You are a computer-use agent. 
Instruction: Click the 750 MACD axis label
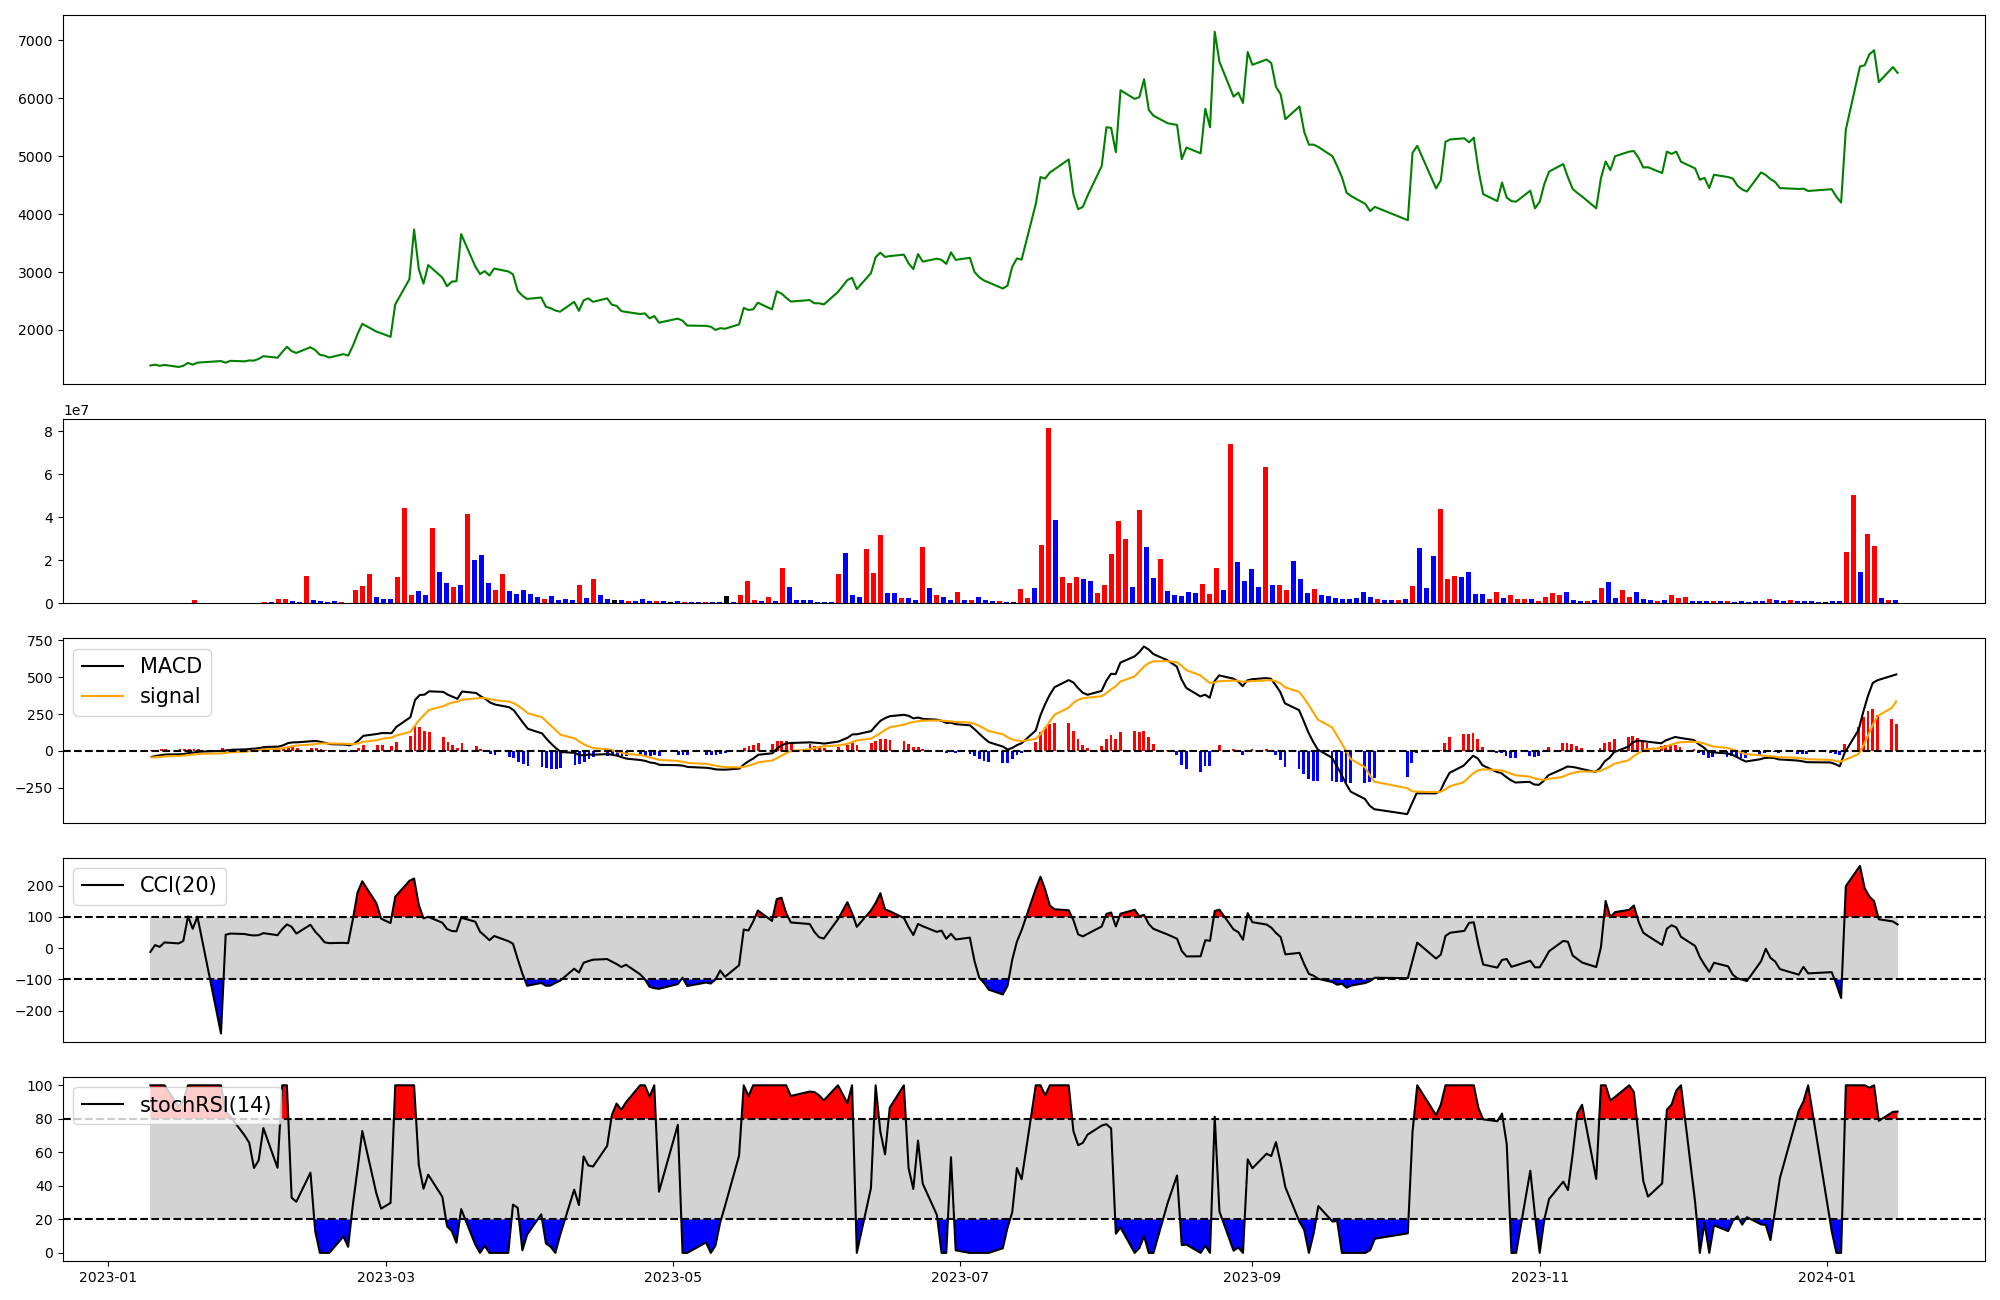pyautogui.click(x=41, y=642)
